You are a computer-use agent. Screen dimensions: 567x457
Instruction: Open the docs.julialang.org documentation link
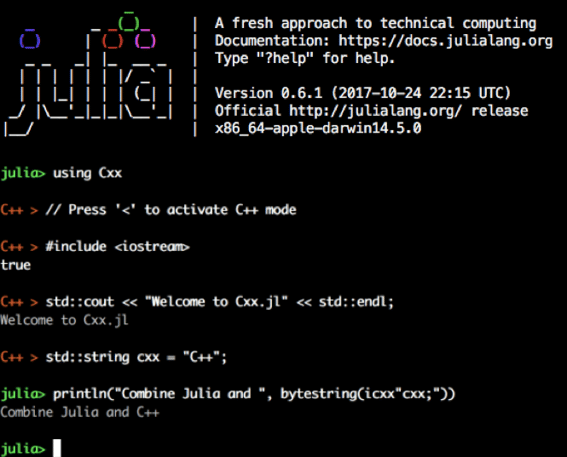point(445,40)
